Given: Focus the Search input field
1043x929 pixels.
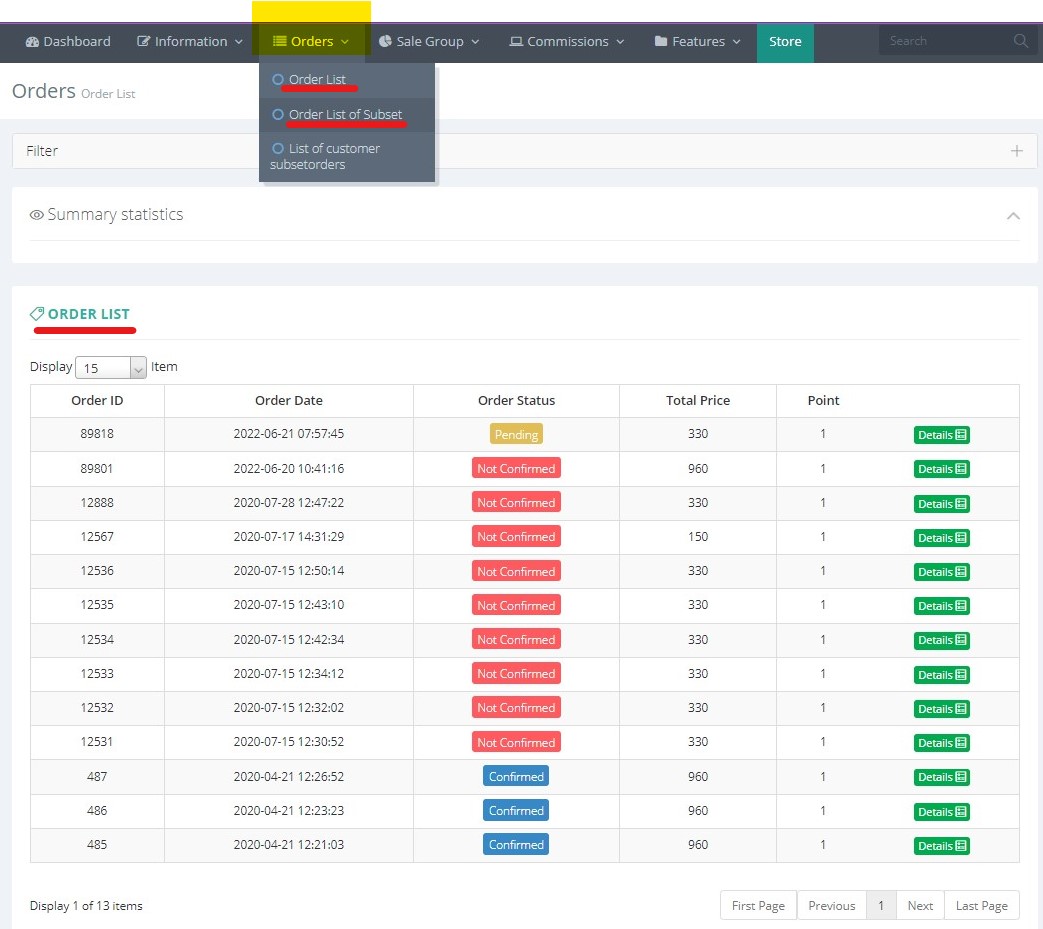Looking at the screenshot, I should pyautogui.click(x=948, y=41).
